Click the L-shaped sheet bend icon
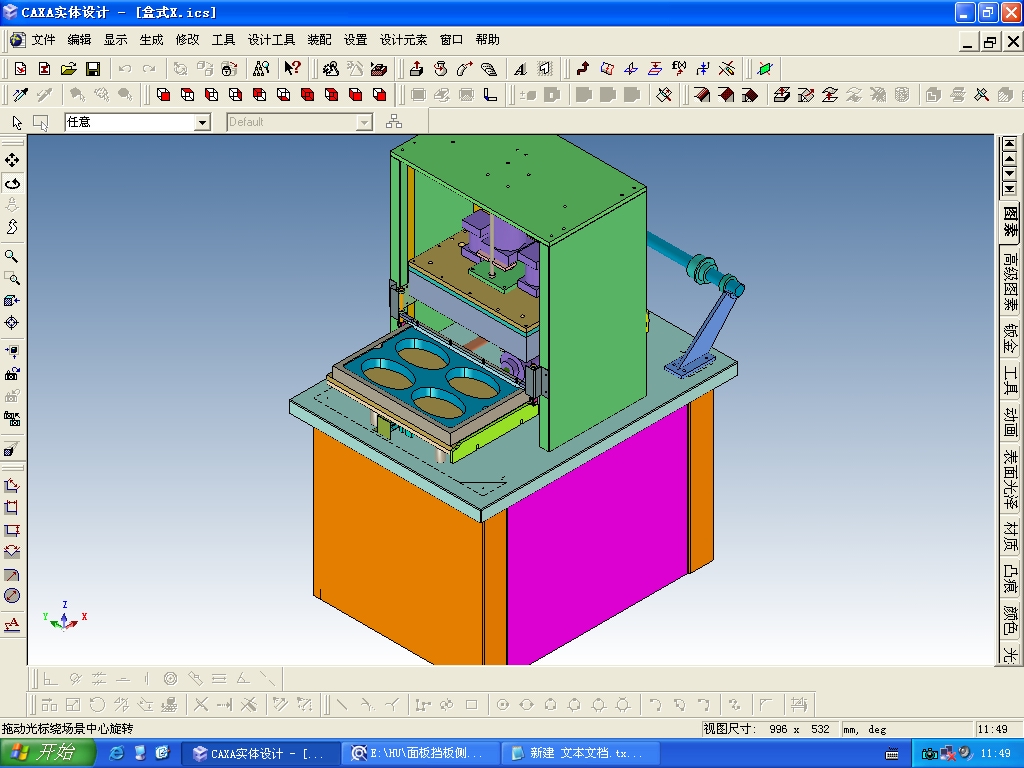 click(x=490, y=95)
